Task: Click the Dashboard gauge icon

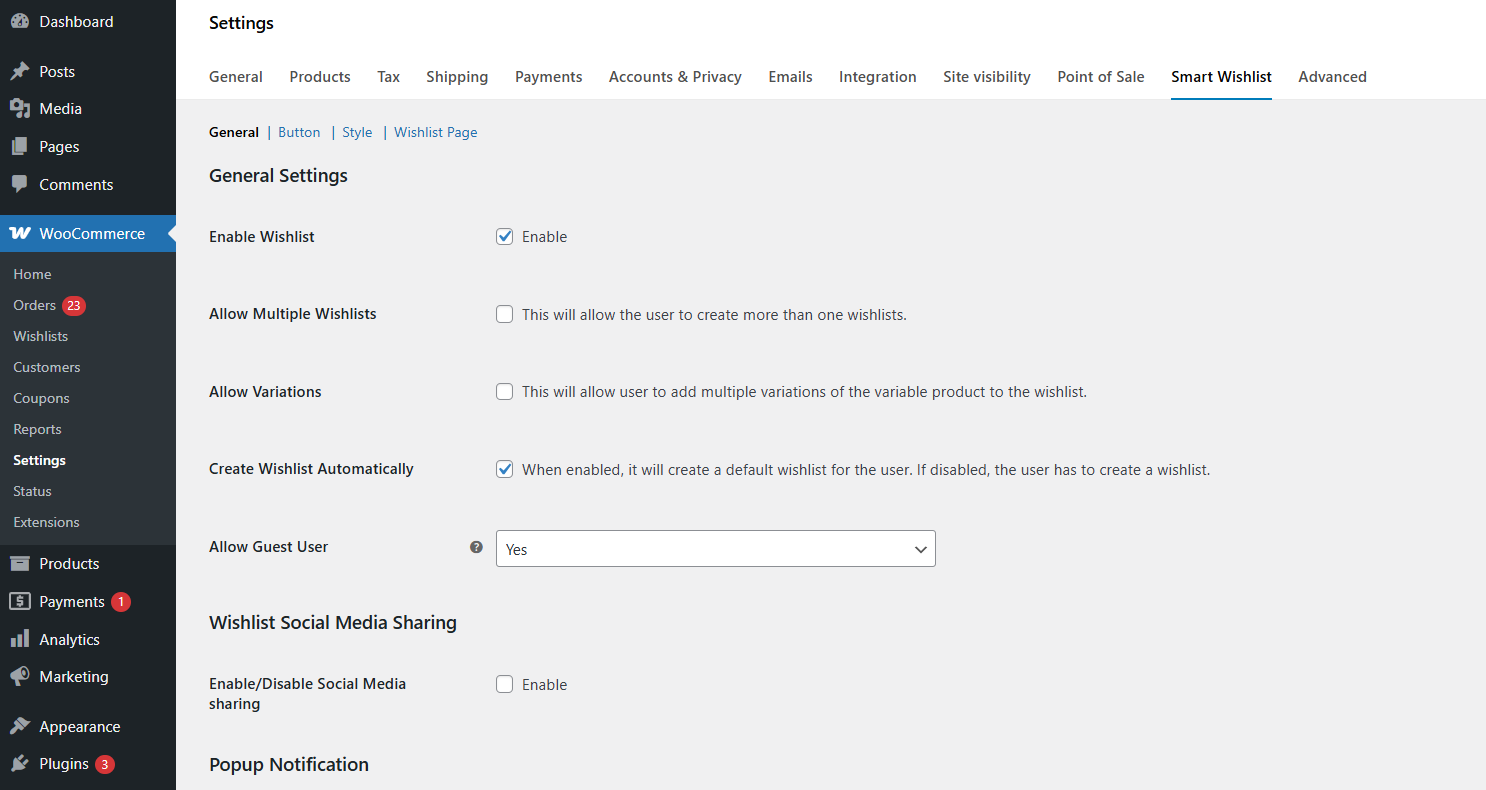Action: [19, 21]
